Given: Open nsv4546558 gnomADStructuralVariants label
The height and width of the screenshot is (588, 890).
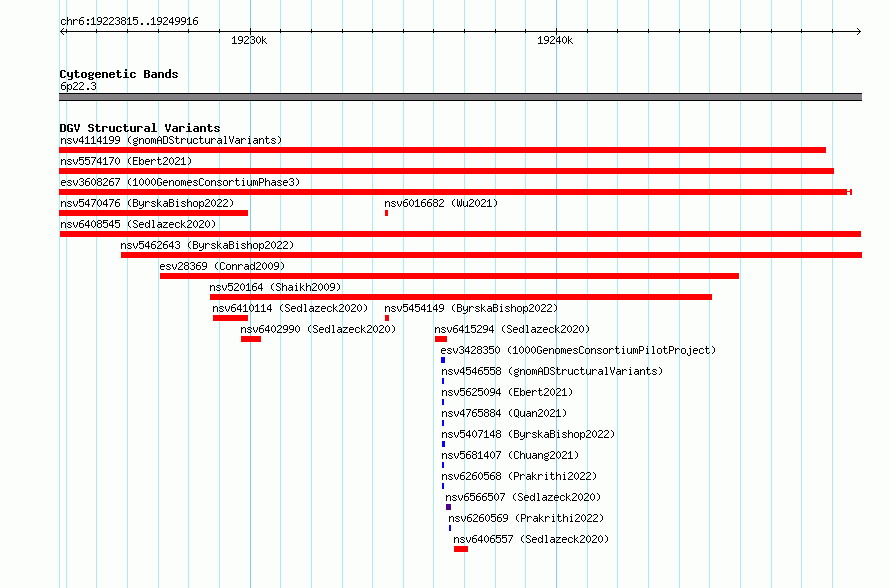Looking at the screenshot, I should 552,371.
